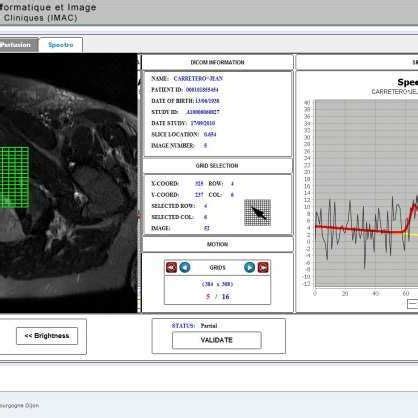Click the MOTION section header

pyautogui.click(x=217, y=244)
